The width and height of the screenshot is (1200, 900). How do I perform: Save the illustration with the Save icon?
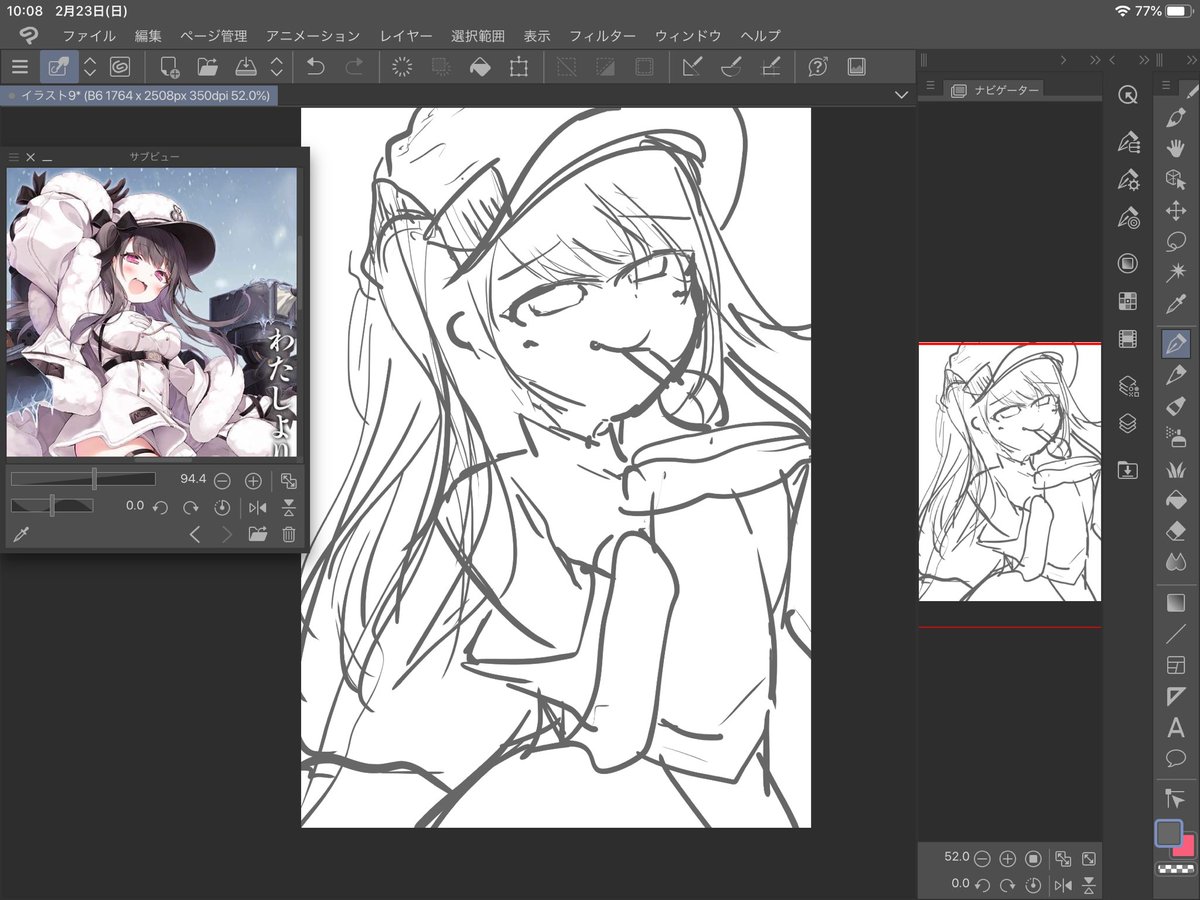click(x=246, y=67)
